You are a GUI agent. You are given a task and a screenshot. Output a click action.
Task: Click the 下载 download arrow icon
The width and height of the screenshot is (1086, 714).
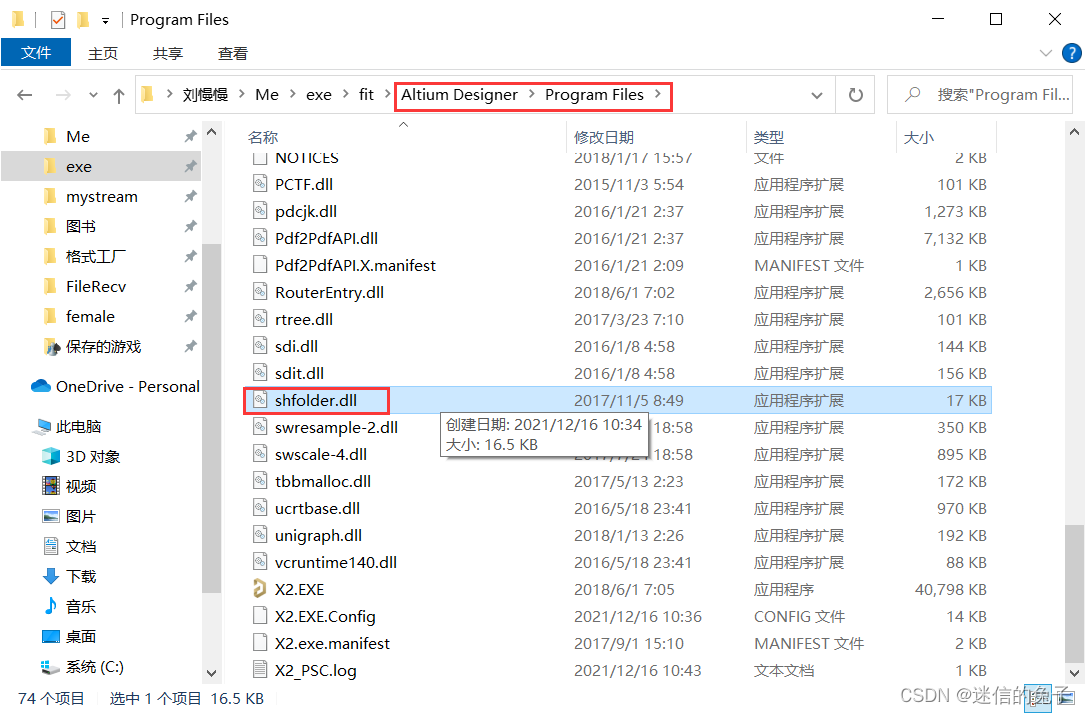click(x=51, y=576)
